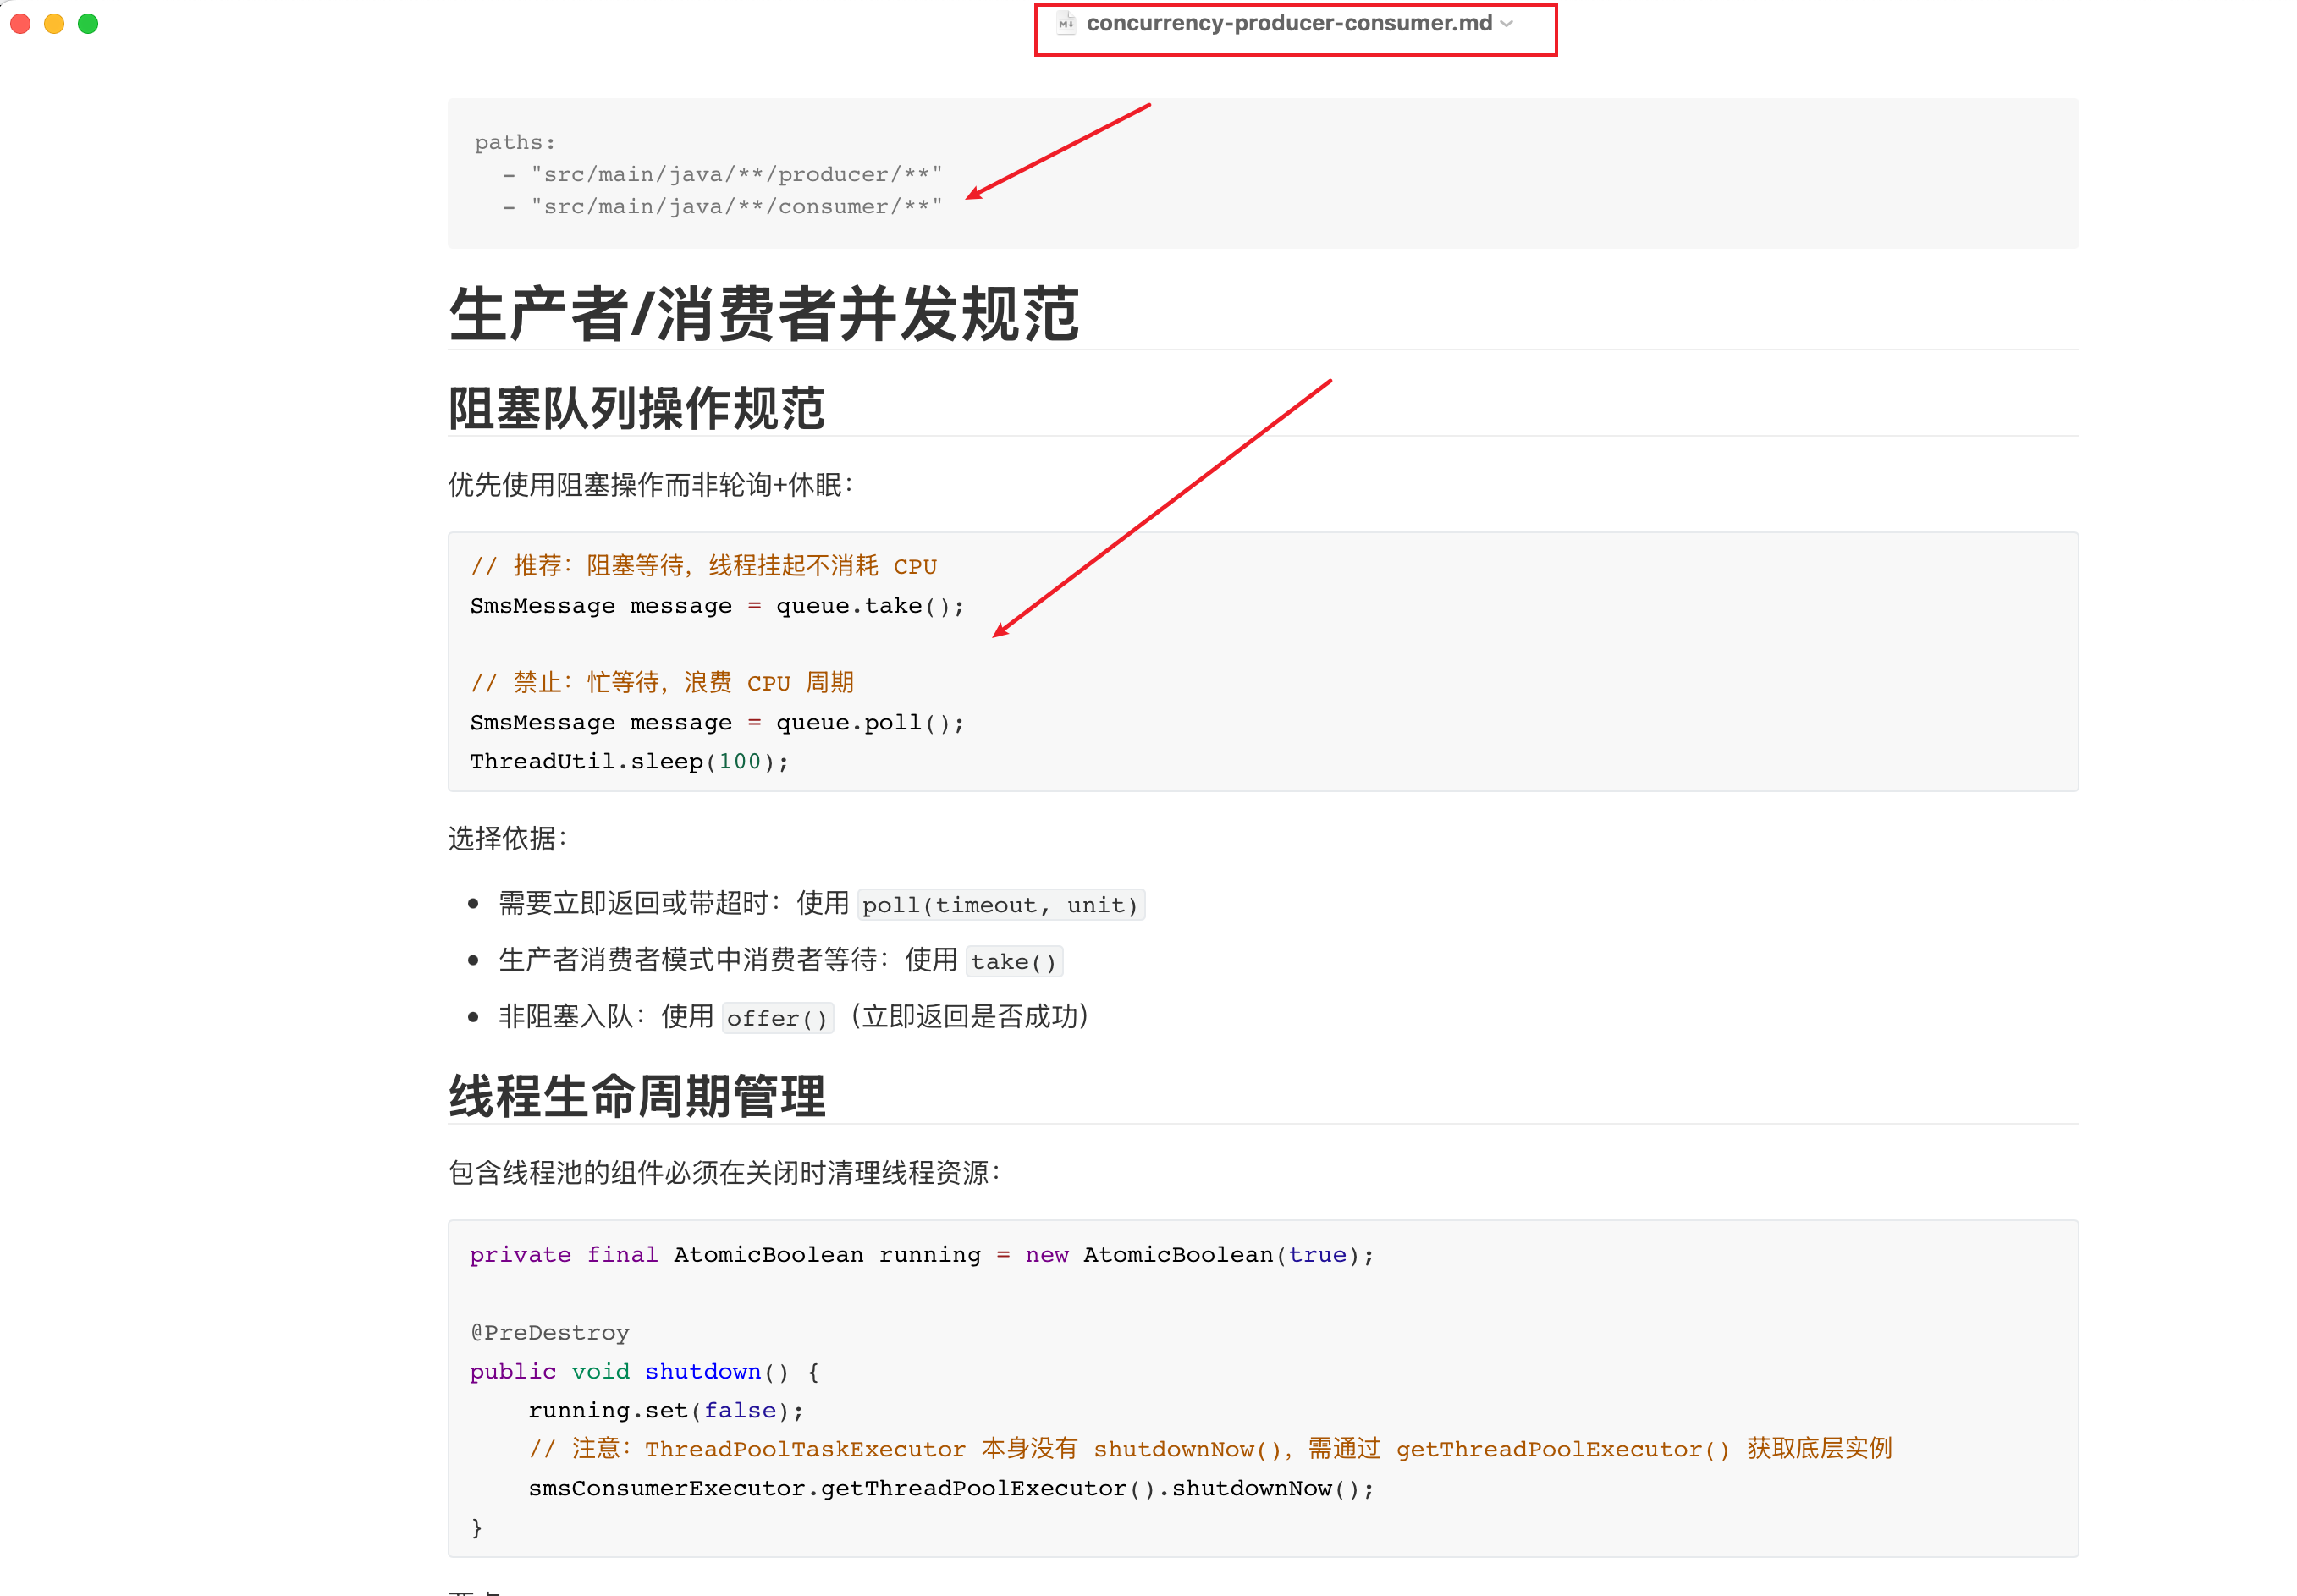The image size is (2297, 1596).
Task: Click the red close window button
Action: pyautogui.click(x=20, y=23)
